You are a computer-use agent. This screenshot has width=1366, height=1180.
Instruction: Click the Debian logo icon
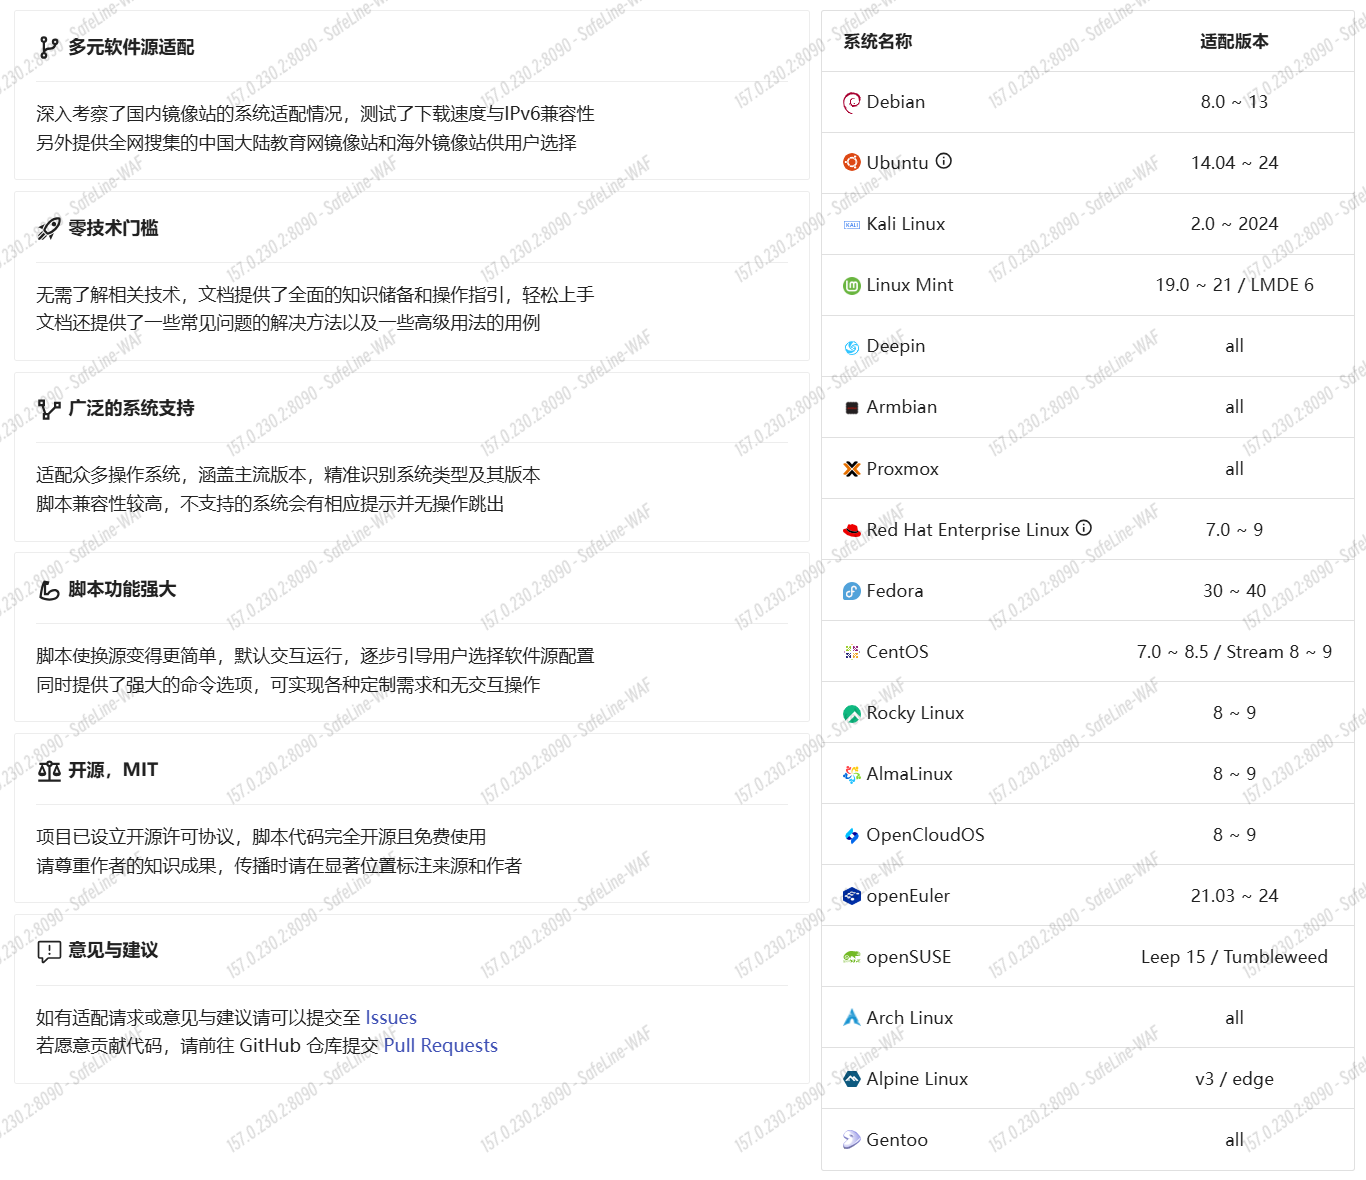click(852, 102)
